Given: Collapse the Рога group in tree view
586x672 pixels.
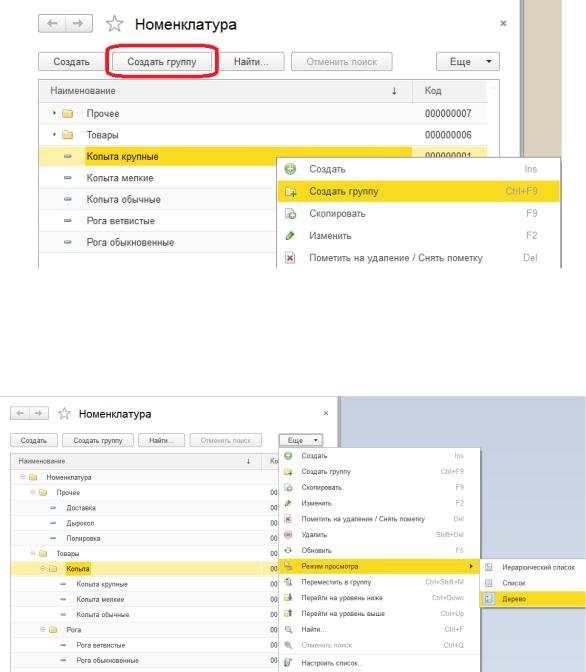Looking at the screenshot, I should pos(42,630).
